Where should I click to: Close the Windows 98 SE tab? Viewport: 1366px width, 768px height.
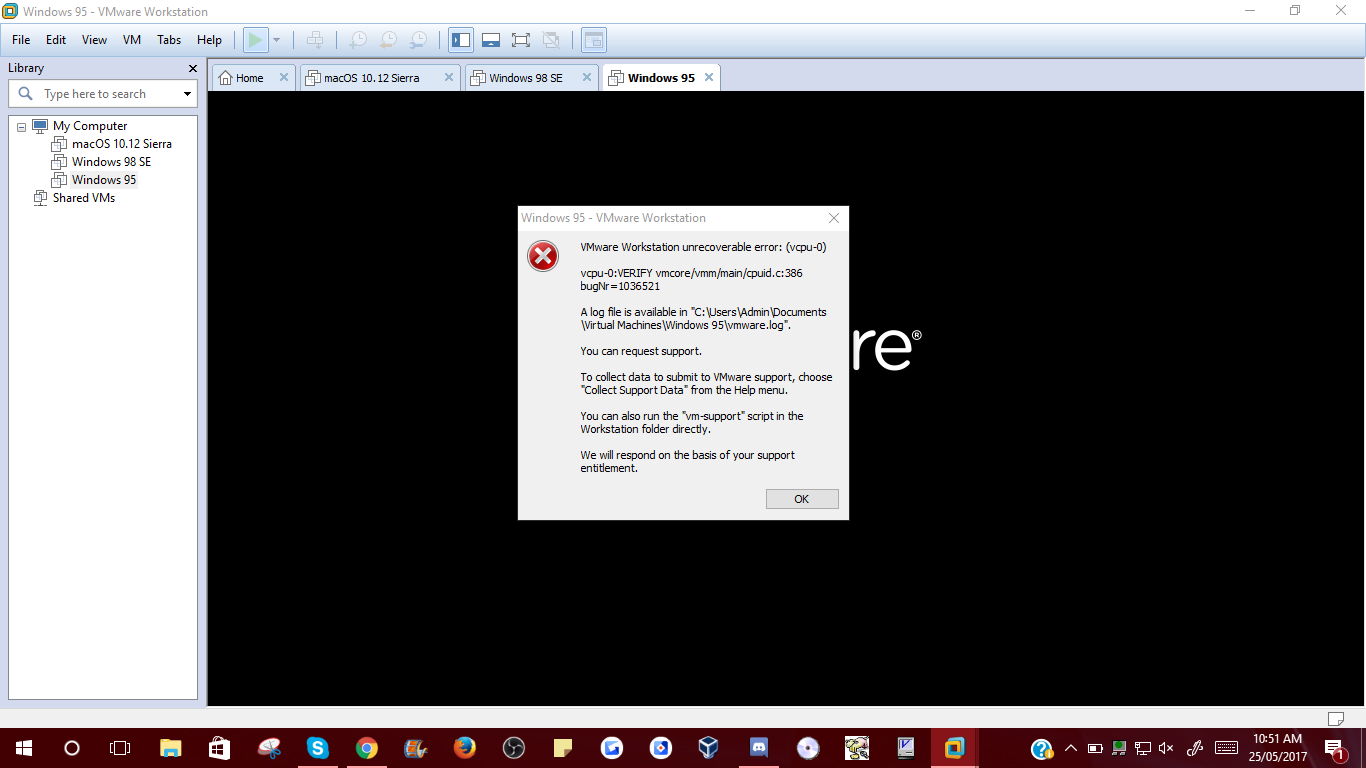586,77
